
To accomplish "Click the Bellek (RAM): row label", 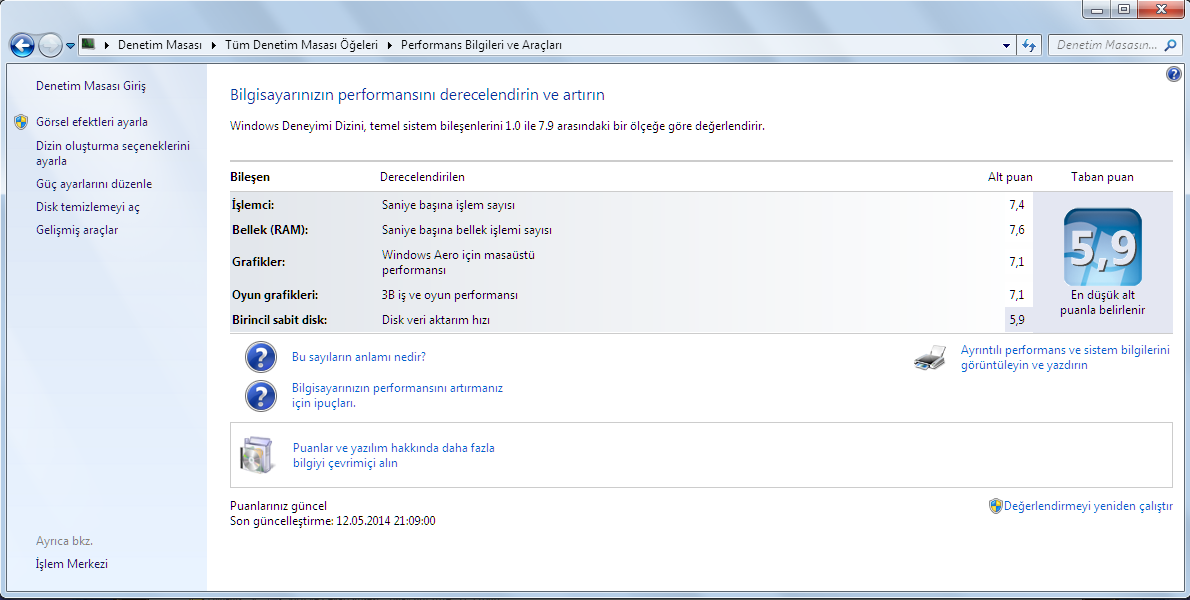I will click(270, 230).
